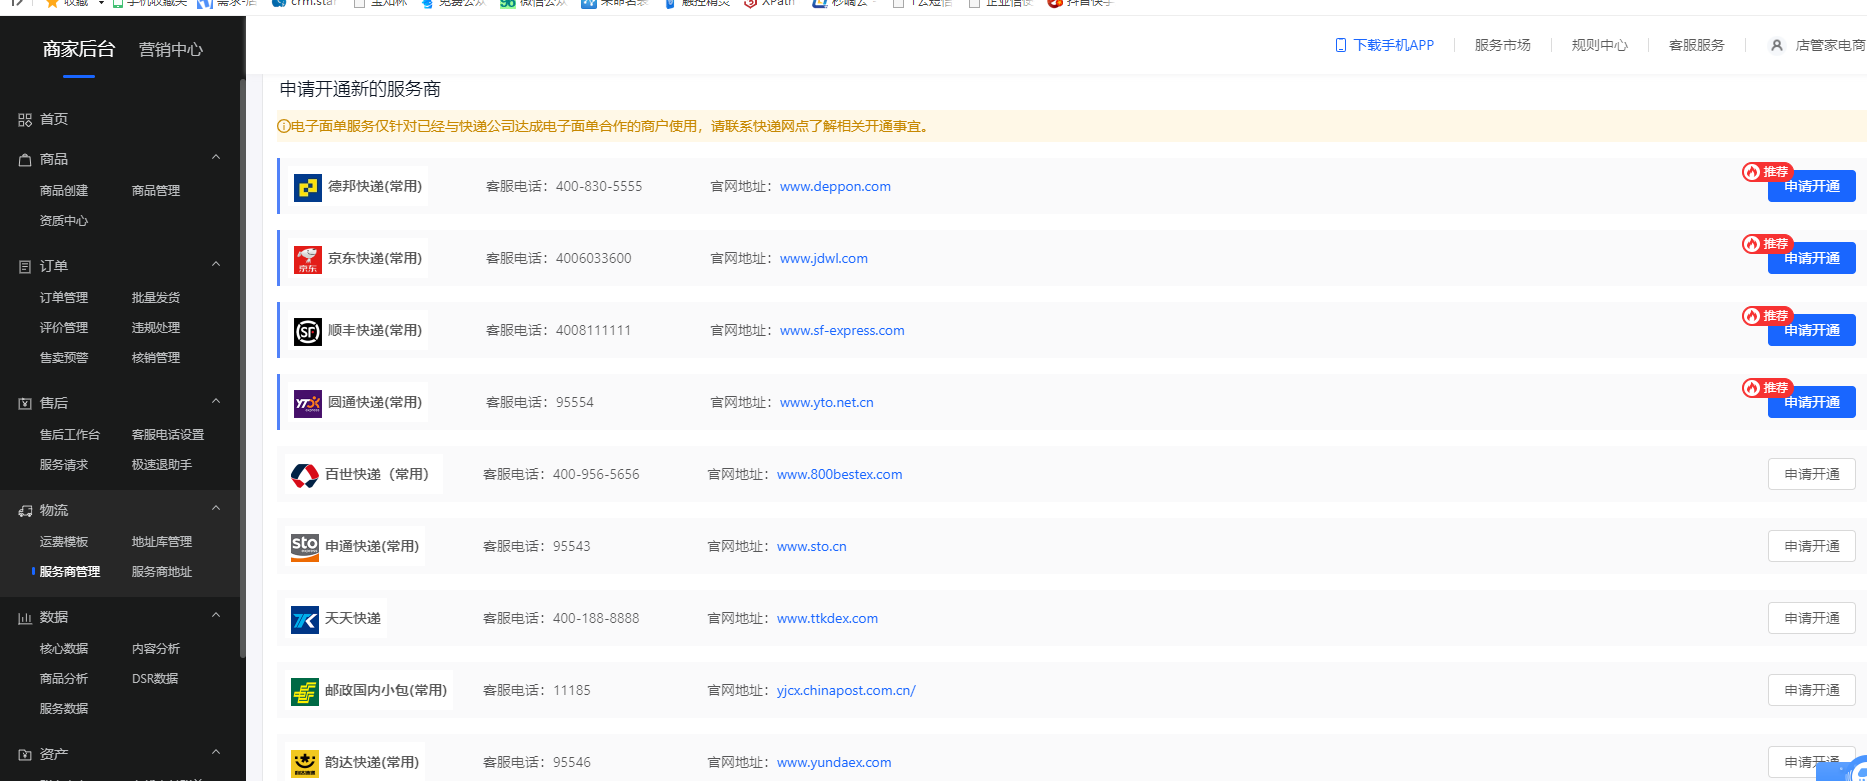Open 批量发货 in sidebar
Image resolution: width=1867 pixels, height=781 pixels.
click(156, 298)
